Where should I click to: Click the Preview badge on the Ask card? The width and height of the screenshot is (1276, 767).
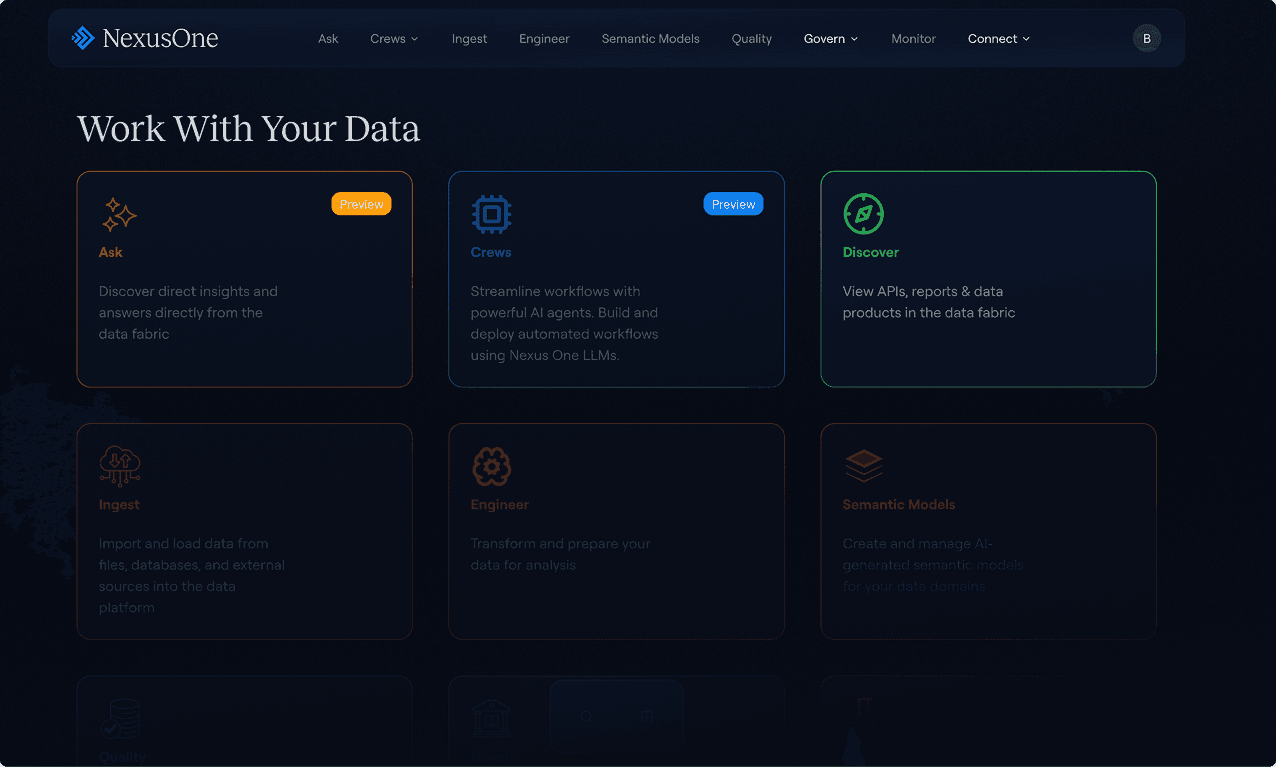click(x=361, y=203)
